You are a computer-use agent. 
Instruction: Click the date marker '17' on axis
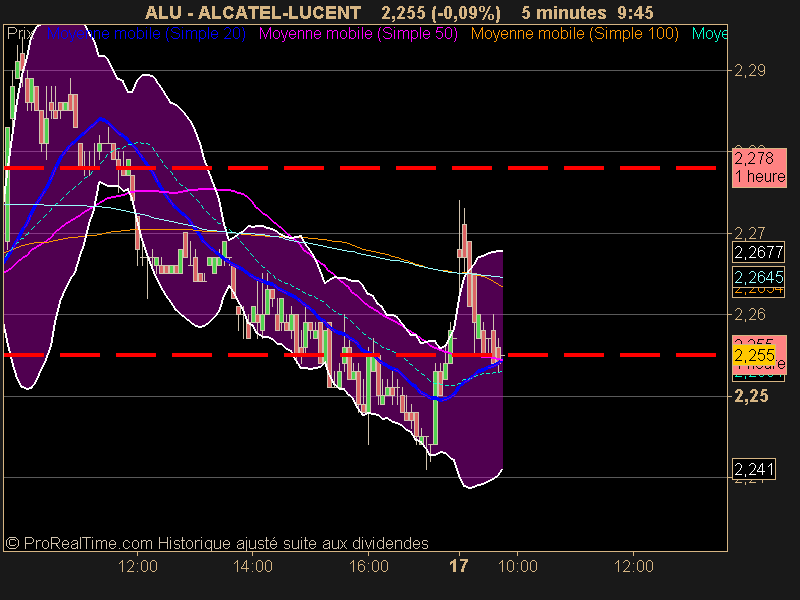click(459, 566)
